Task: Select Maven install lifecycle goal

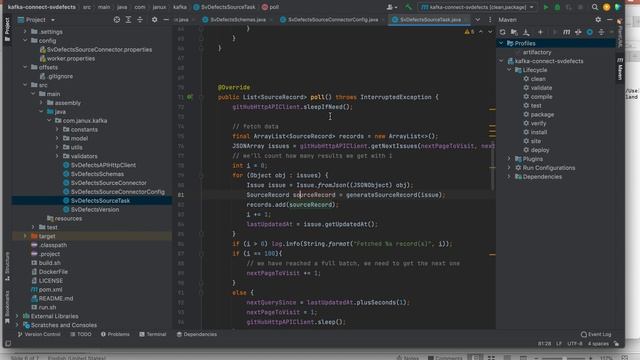Action: coord(539,132)
